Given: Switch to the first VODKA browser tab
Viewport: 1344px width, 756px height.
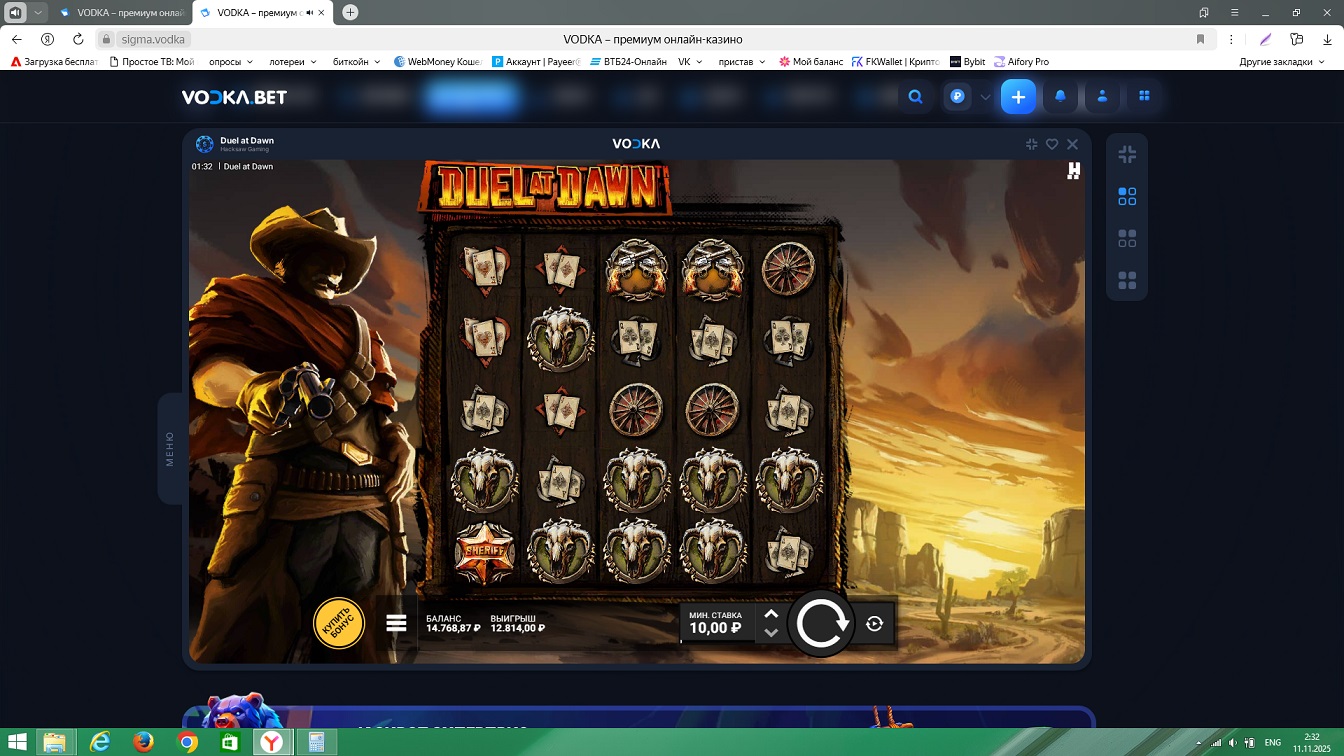Looking at the screenshot, I should pos(120,13).
